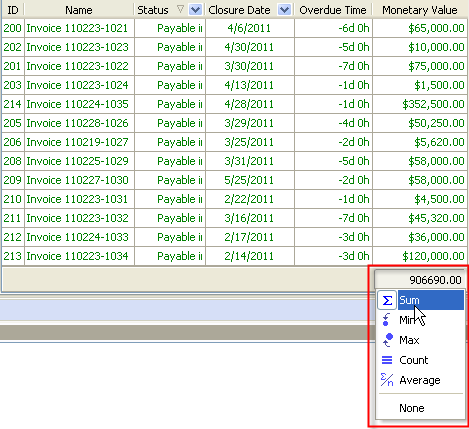The image size is (469, 429).
Task: Select the Invoice 110224-1035 row
Action: [x=234, y=104]
